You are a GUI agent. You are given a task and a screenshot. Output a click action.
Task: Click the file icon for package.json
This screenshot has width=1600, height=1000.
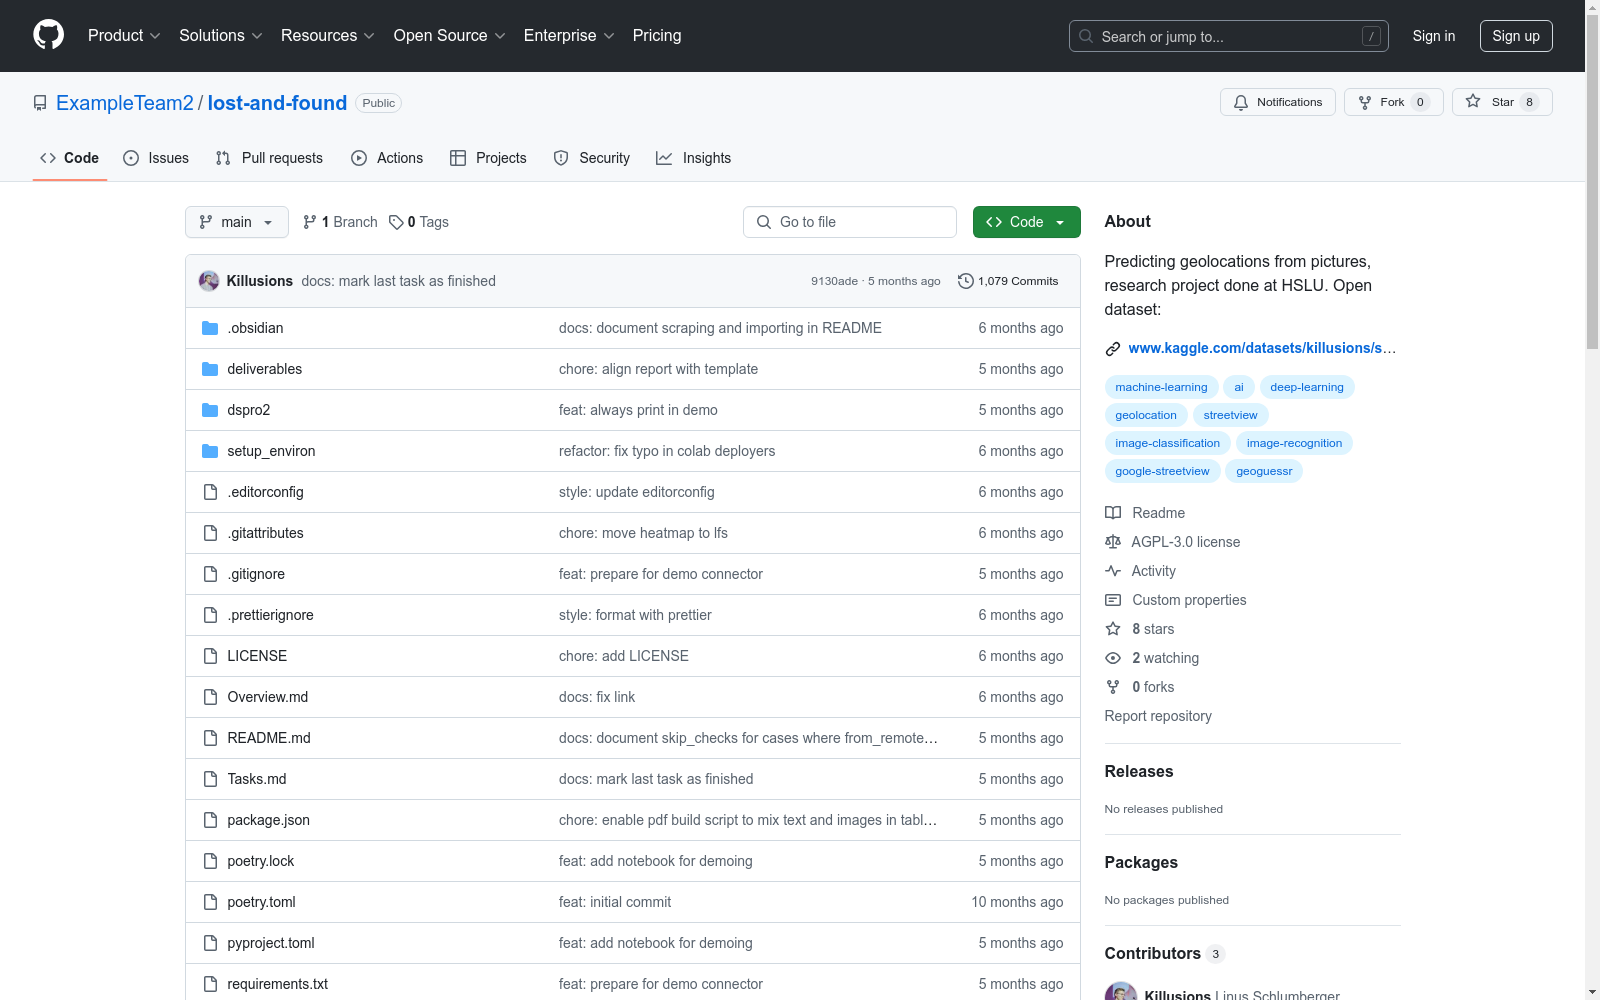point(210,820)
